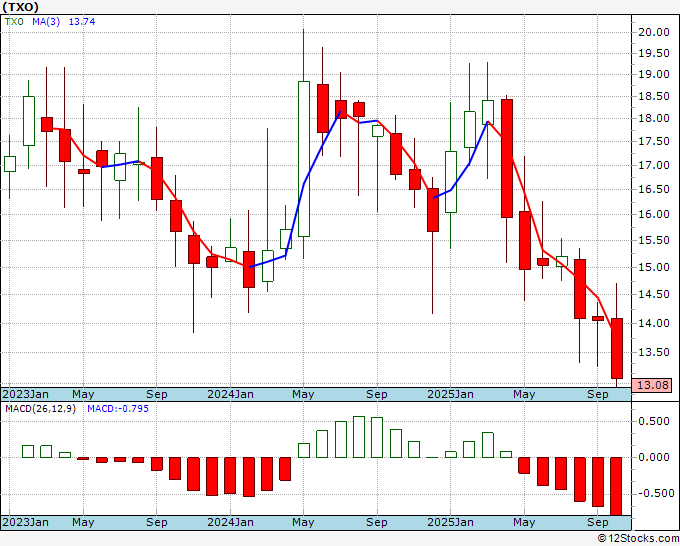Click the 18.50 price axis label

(x=654, y=97)
